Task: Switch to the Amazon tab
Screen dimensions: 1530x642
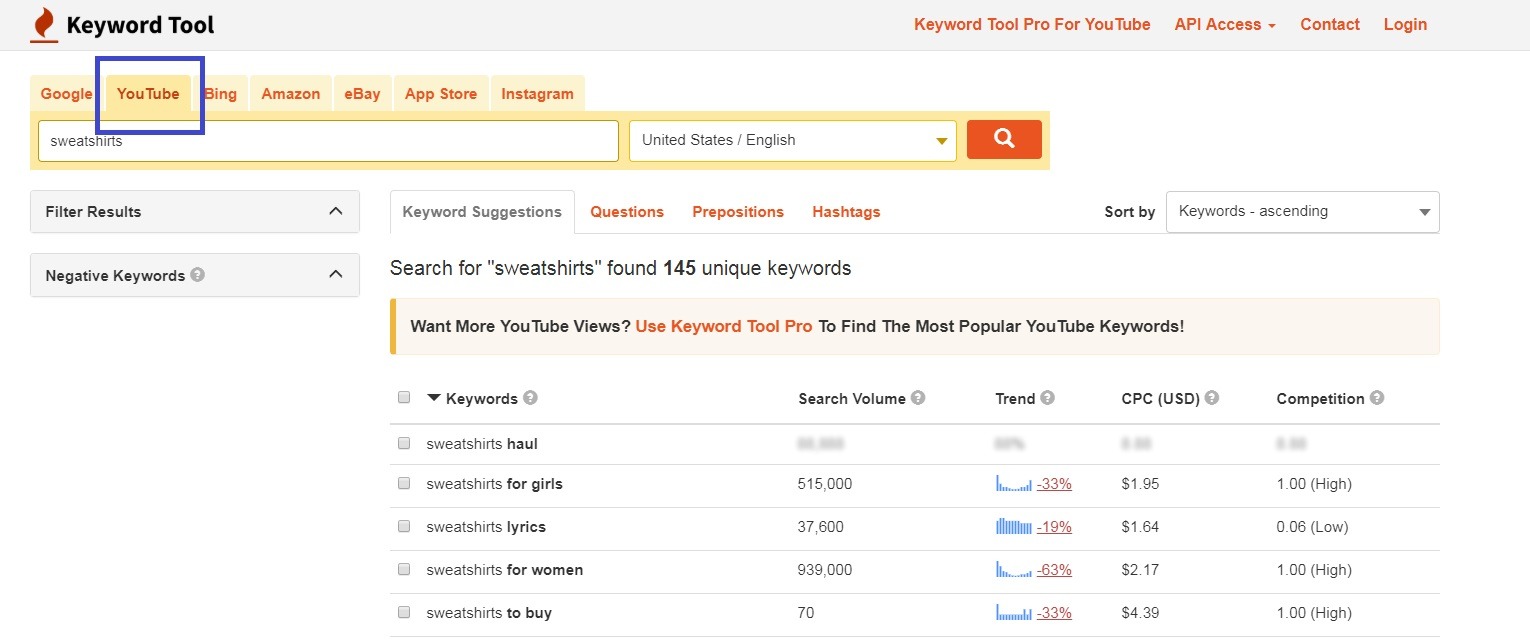Action: coord(291,94)
